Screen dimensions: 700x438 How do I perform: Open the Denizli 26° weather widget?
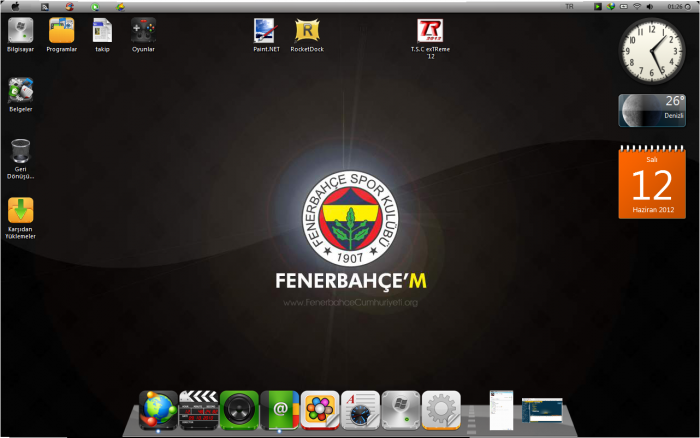[x=652, y=110]
